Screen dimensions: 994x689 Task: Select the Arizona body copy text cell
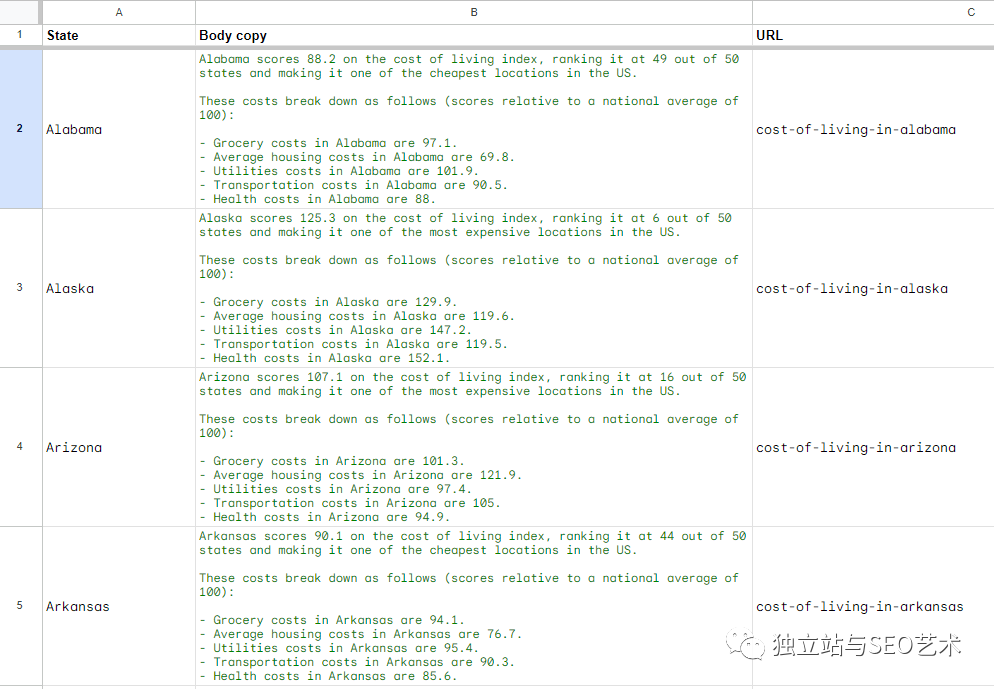[474, 447]
